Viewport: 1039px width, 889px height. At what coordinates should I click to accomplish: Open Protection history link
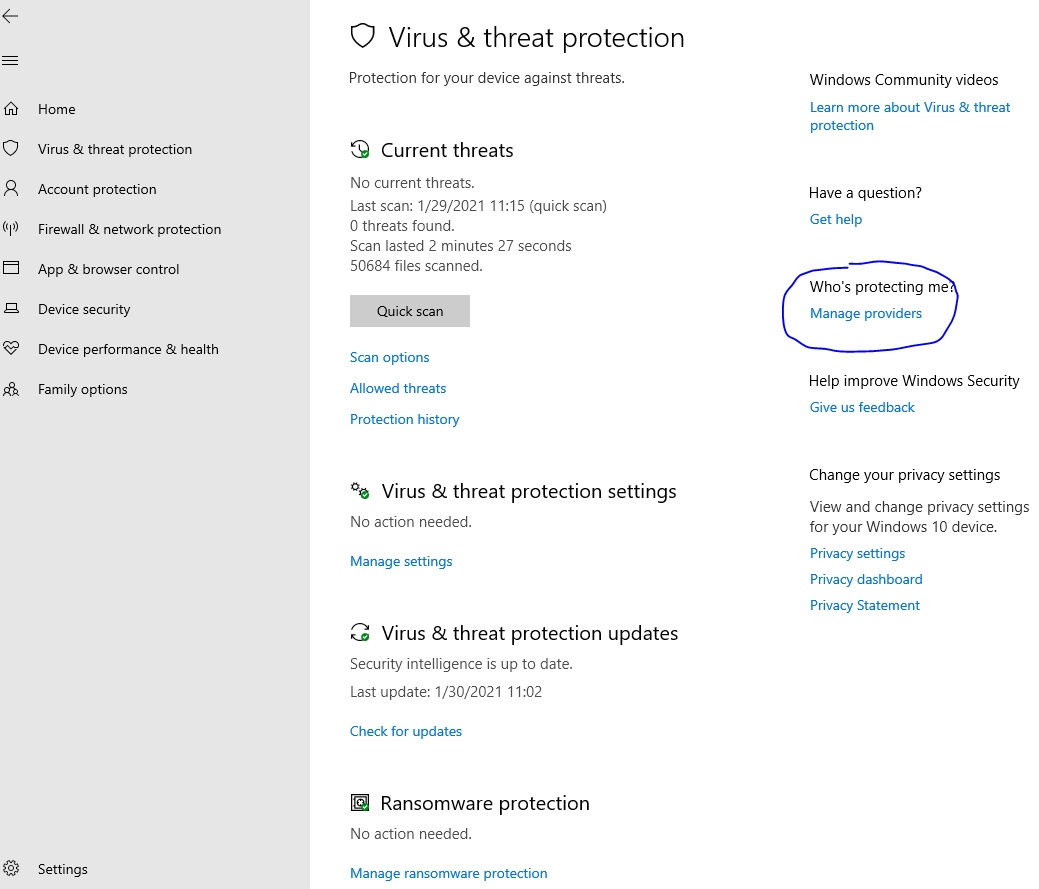tap(404, 419)
